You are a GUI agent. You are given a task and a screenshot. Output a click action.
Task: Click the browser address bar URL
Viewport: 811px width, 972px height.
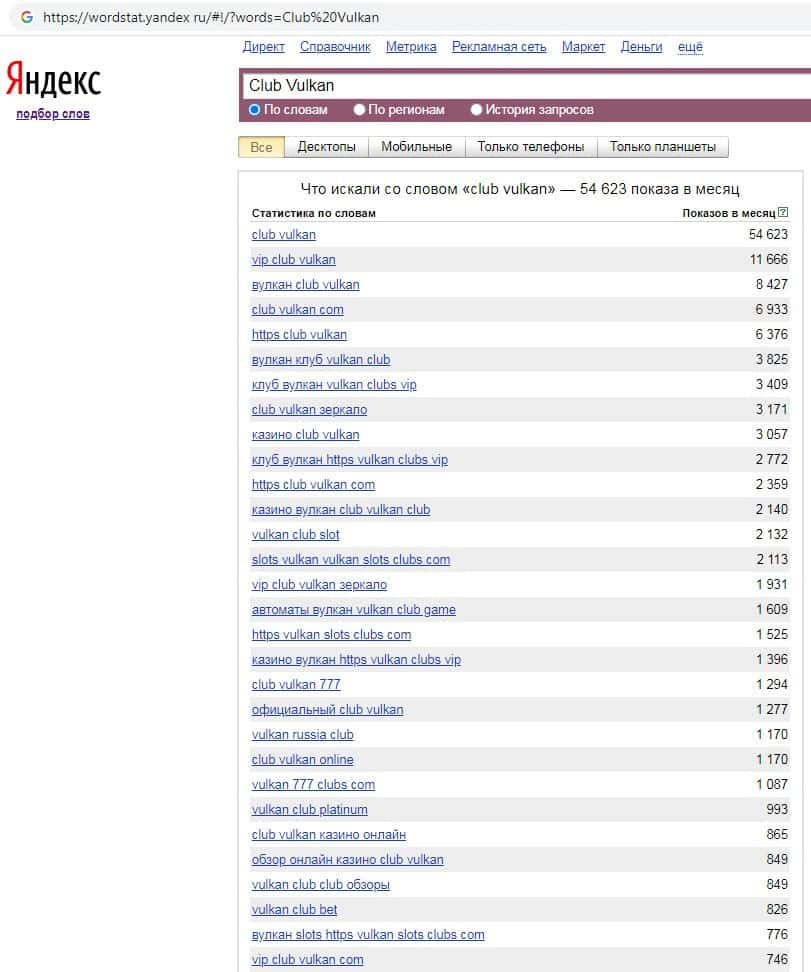pyautogui.click(x=211, y=17)
